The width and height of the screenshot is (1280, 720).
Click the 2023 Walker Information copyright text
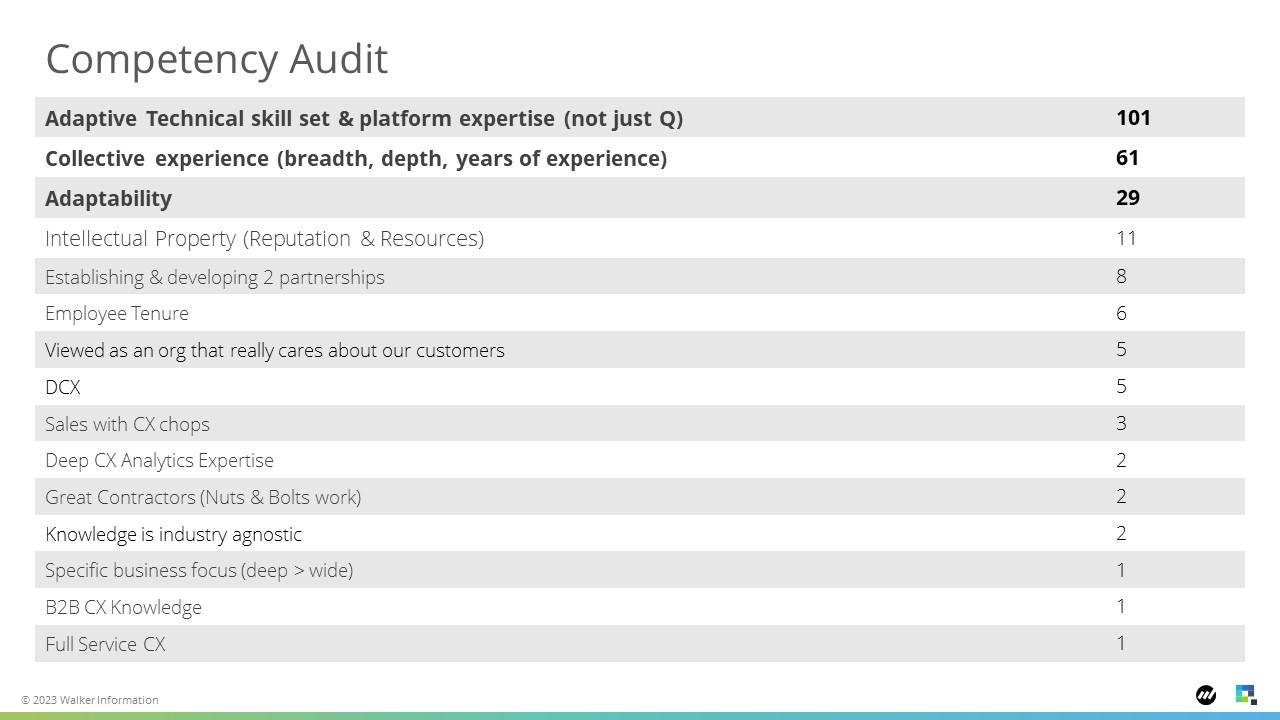tap(90, 700)
